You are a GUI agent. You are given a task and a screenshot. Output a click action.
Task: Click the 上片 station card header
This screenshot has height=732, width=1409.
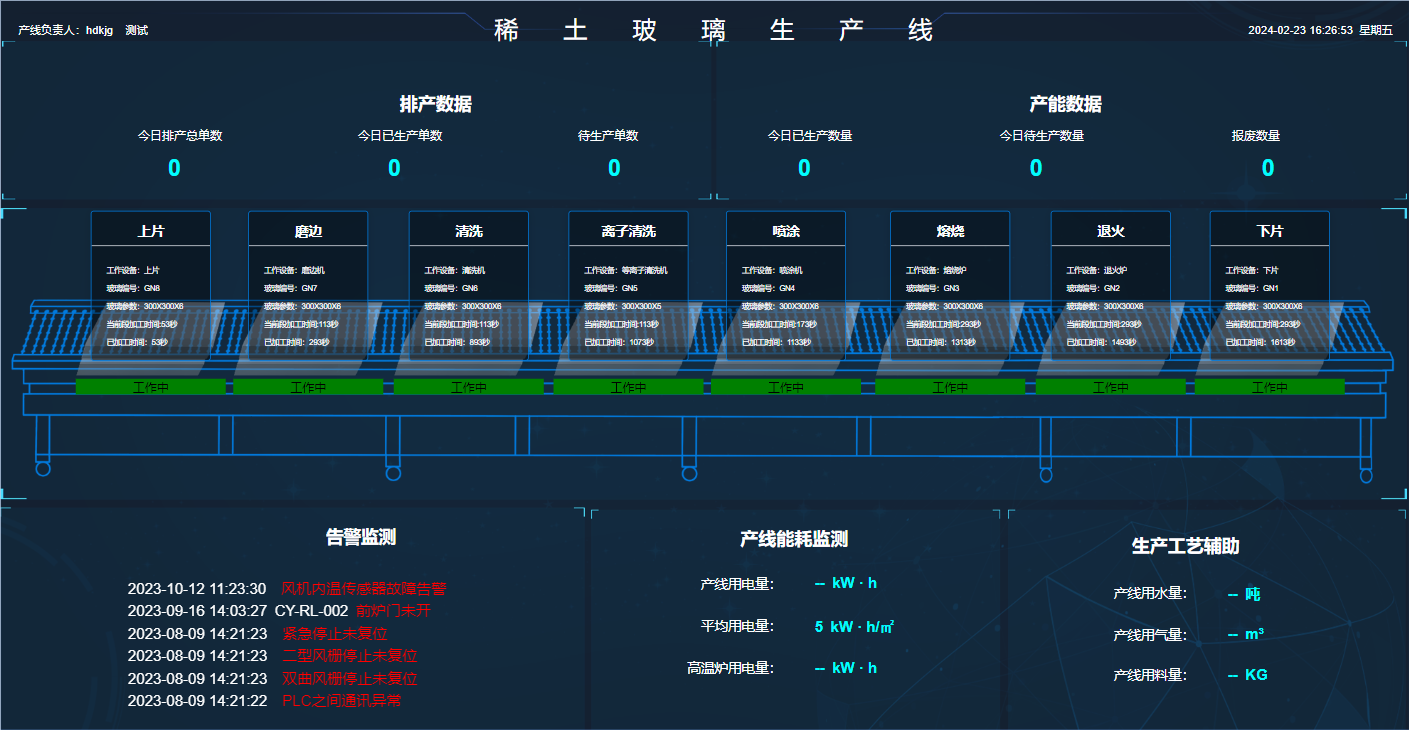click(151, 231)
